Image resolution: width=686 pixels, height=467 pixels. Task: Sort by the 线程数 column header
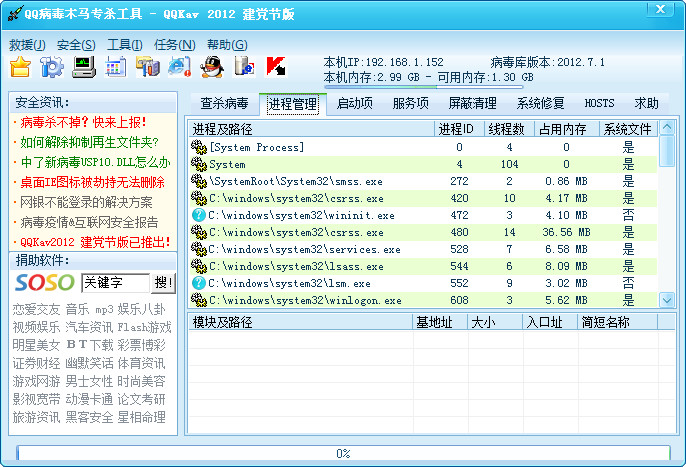pyautogui.click(x=509, y=129)
